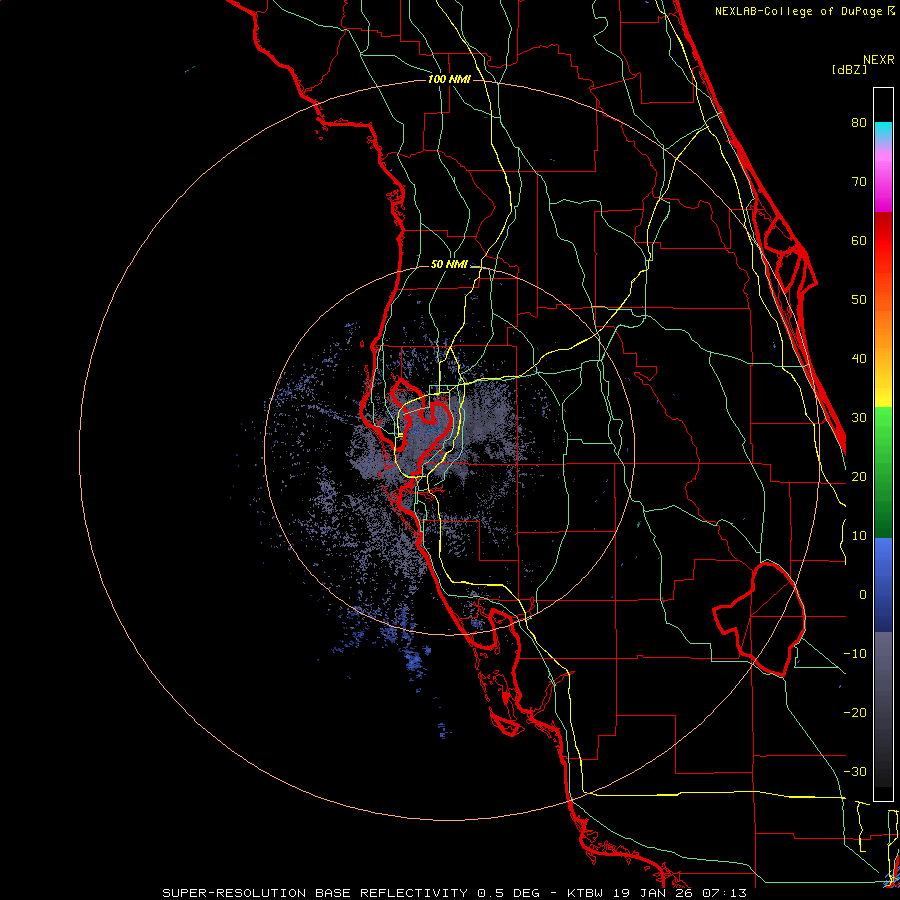900x900 pixels.
Task: Click the 80 value on the dBZ scale
Action: [859, 123]
